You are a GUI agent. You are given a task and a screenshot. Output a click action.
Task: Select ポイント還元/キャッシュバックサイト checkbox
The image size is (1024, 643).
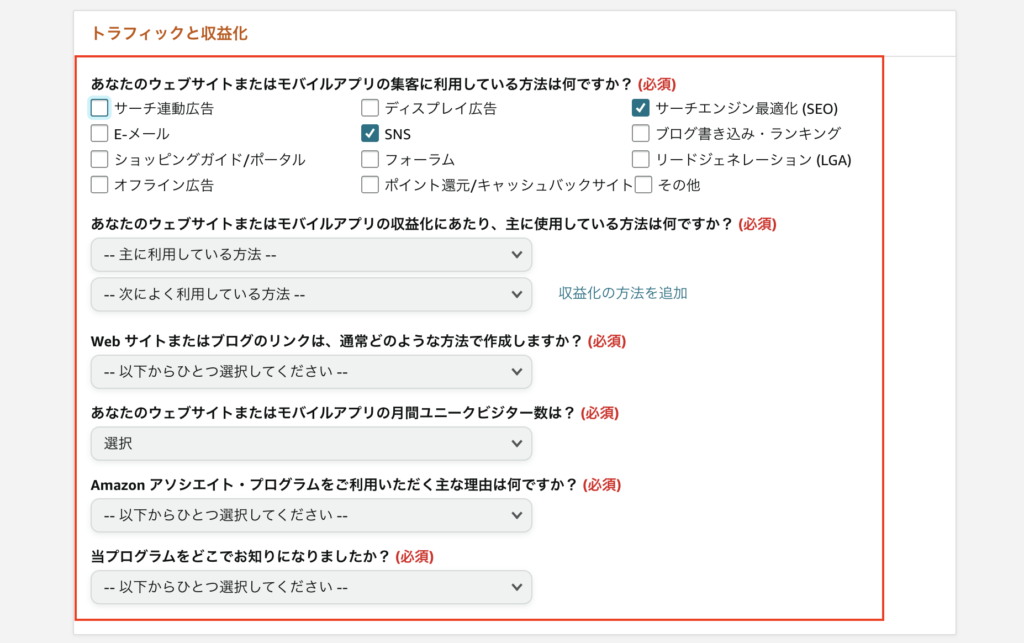click(370, 185)
